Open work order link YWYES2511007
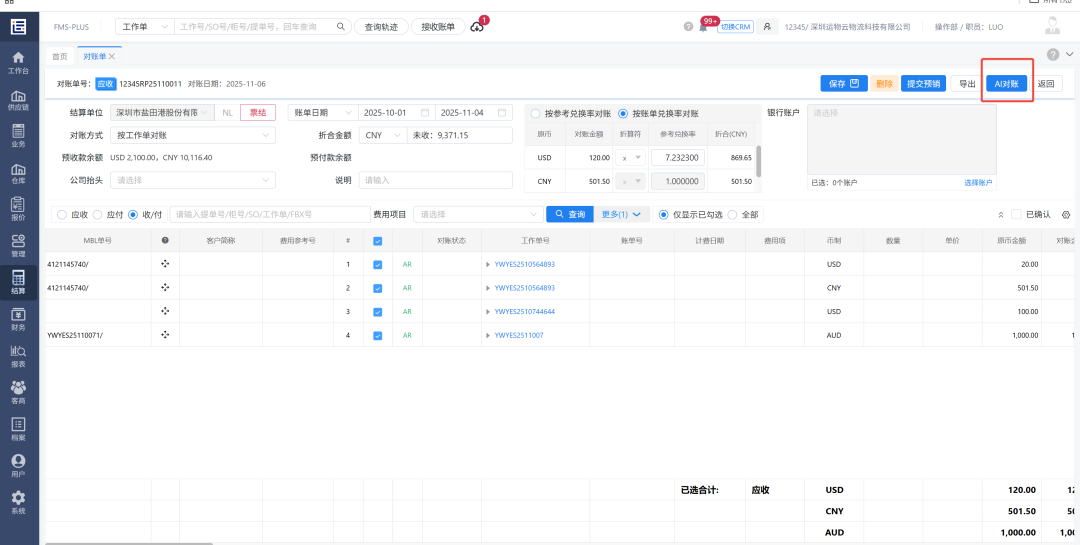Viewport: 1080px width, 545px height. [519, 335]
